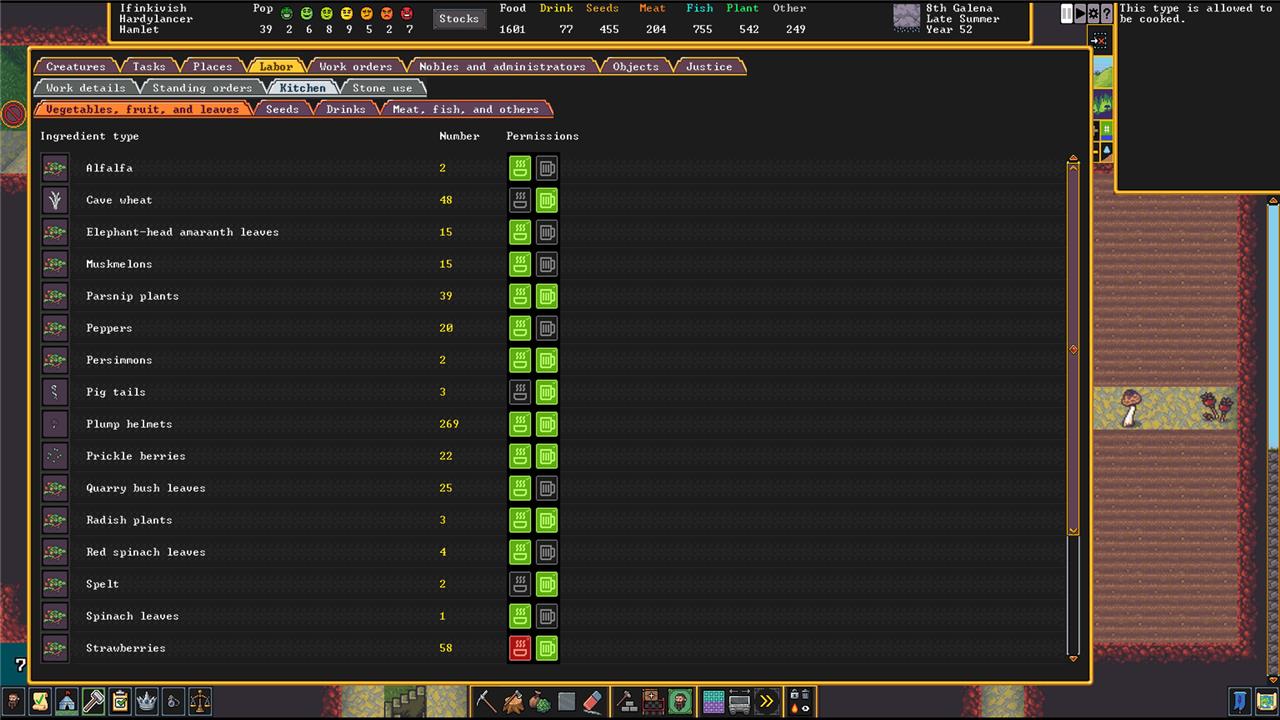Viewport: 1280px width, 720px height.
Task: Open the help question mark icon
Action: point(1107,14)
